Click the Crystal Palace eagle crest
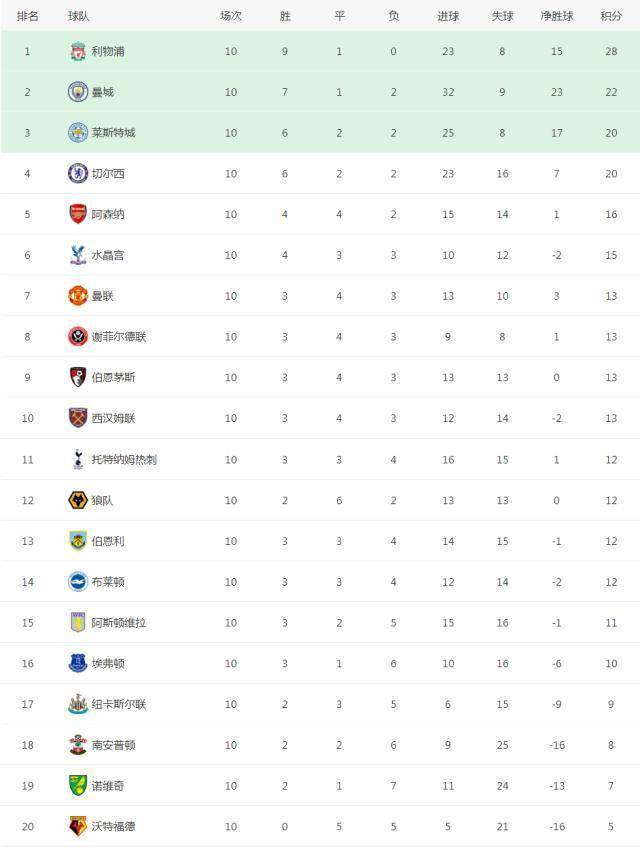 (x=78, y=255)
